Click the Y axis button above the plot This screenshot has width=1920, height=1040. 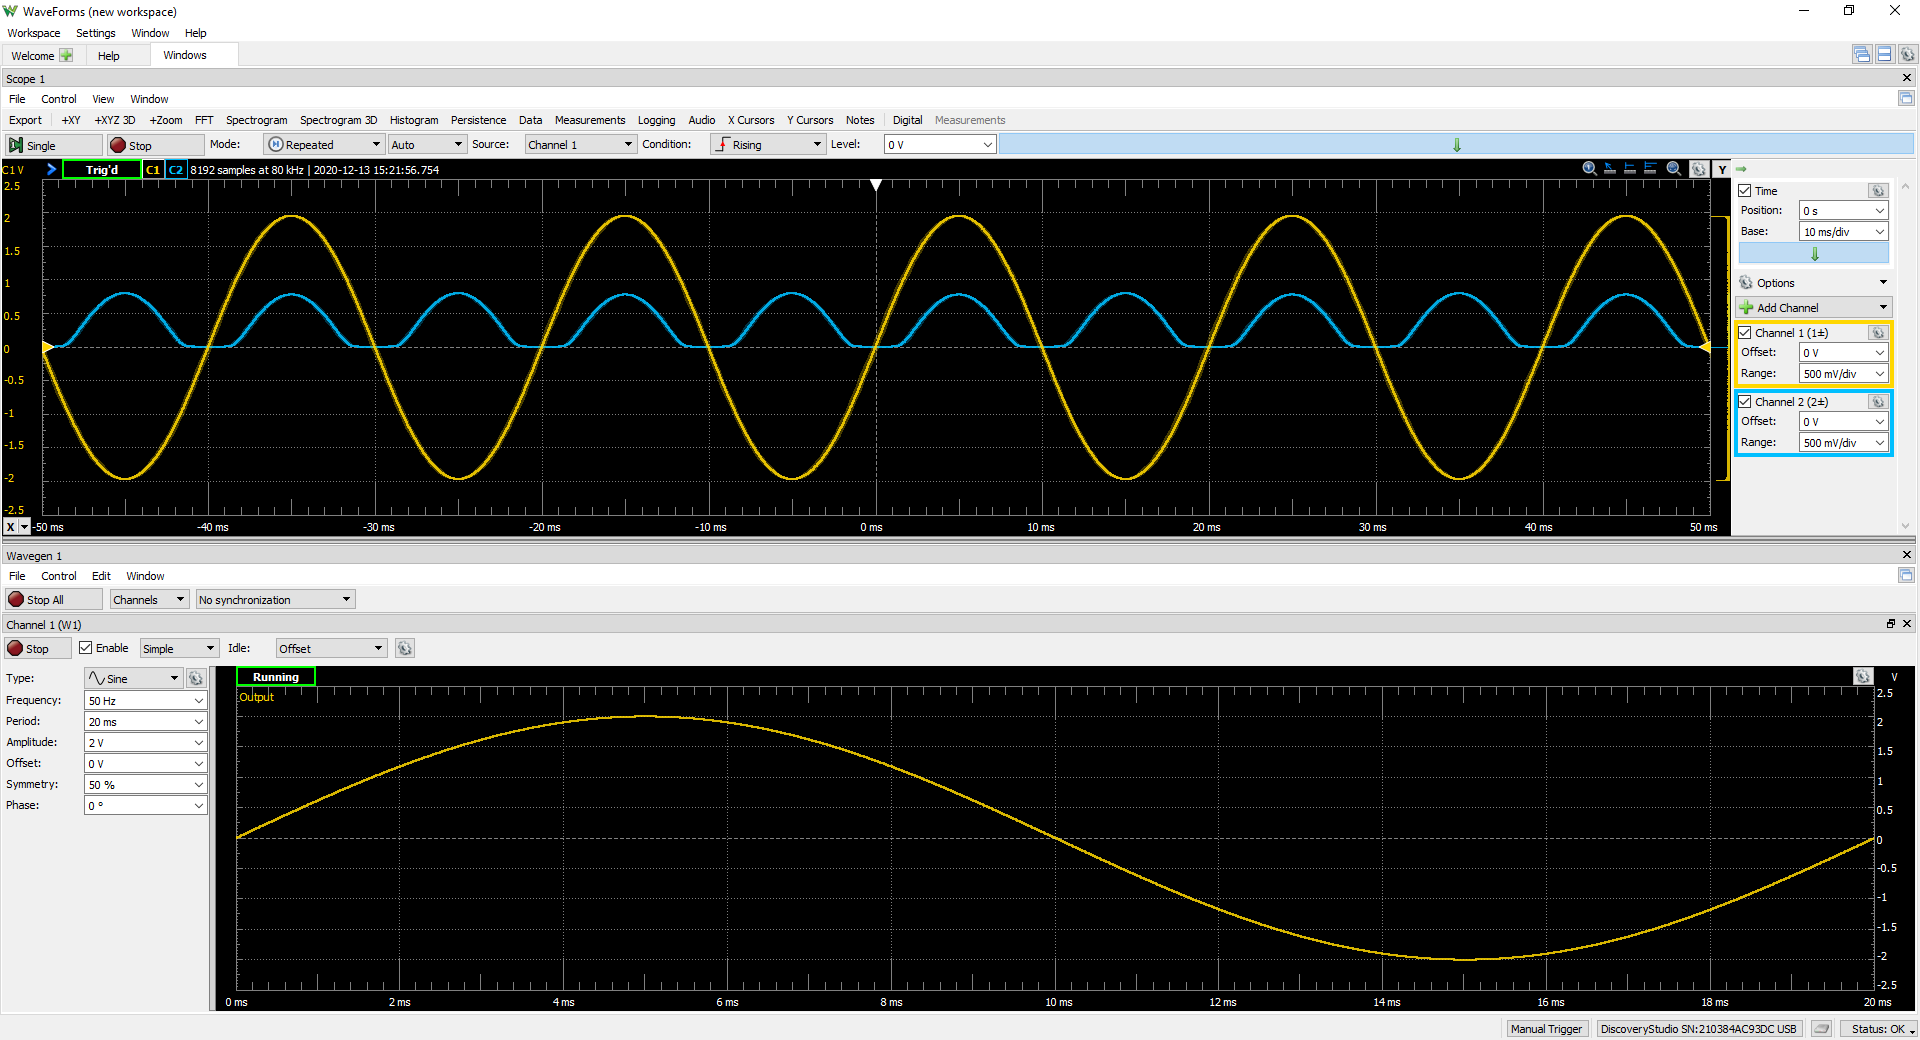click(x=1722, y=169)
